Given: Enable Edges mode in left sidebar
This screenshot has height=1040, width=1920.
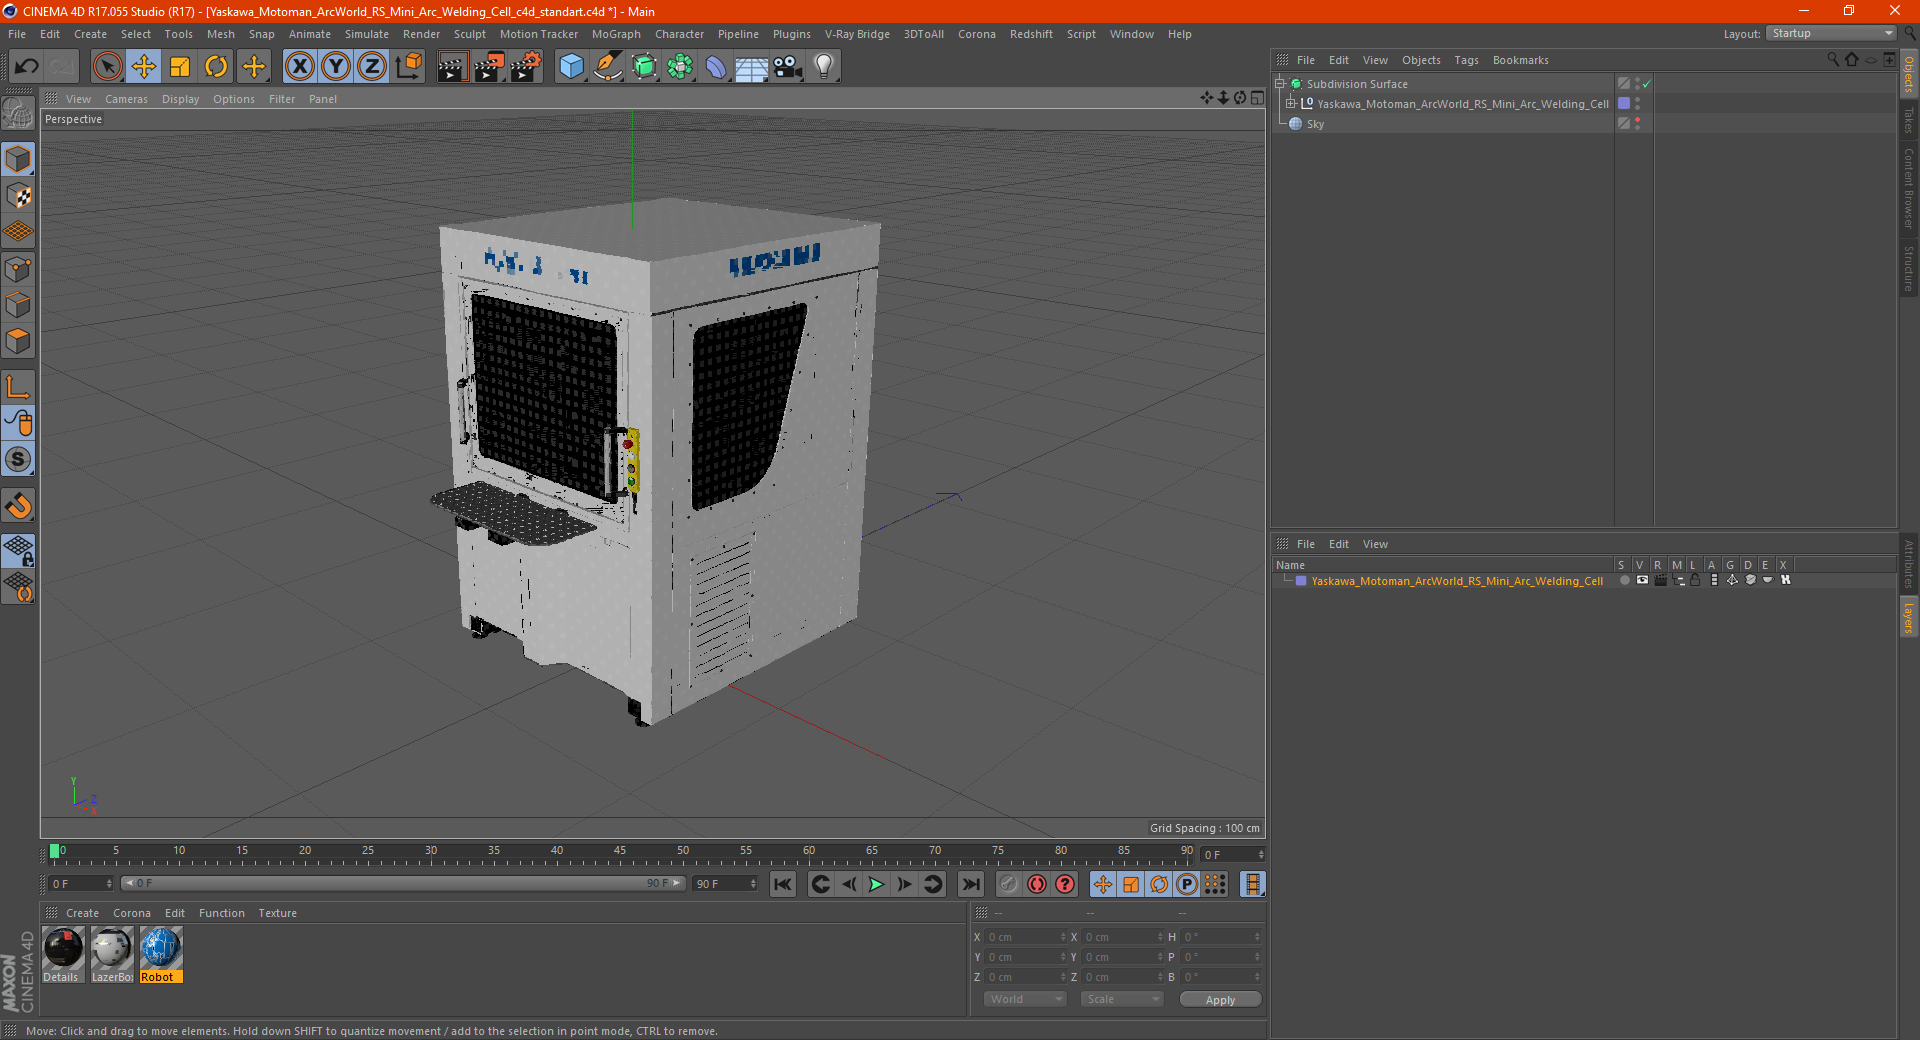Looking at the screenshot, I should (18, 305).
